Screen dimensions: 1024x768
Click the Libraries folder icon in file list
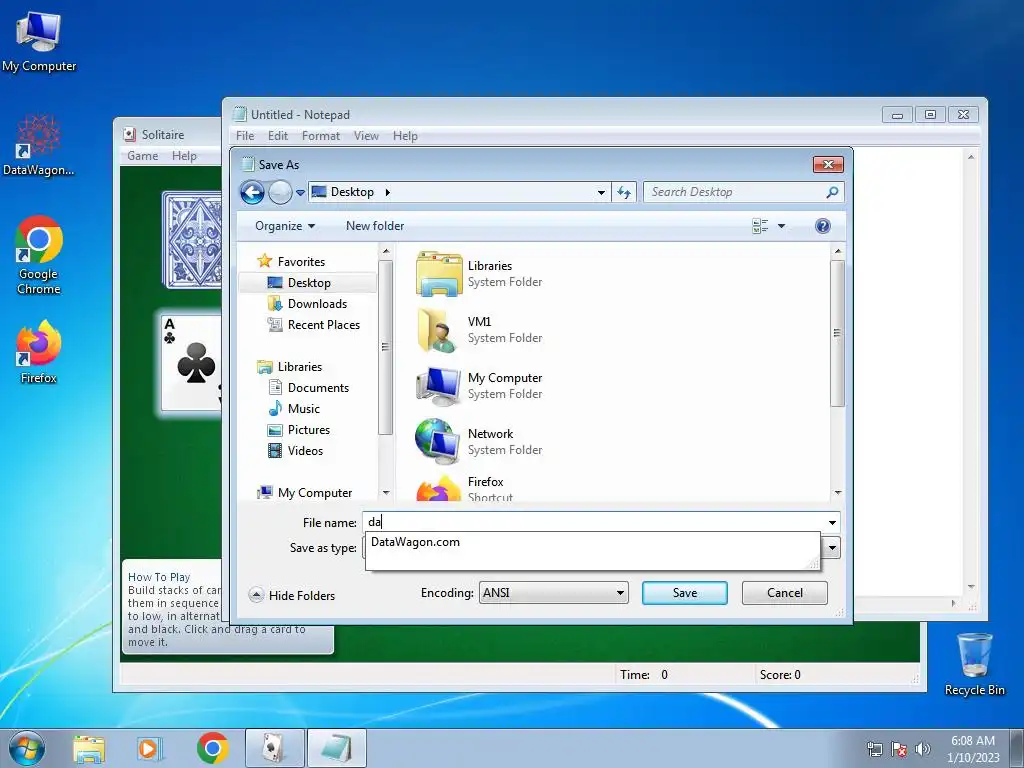(439, 274)
